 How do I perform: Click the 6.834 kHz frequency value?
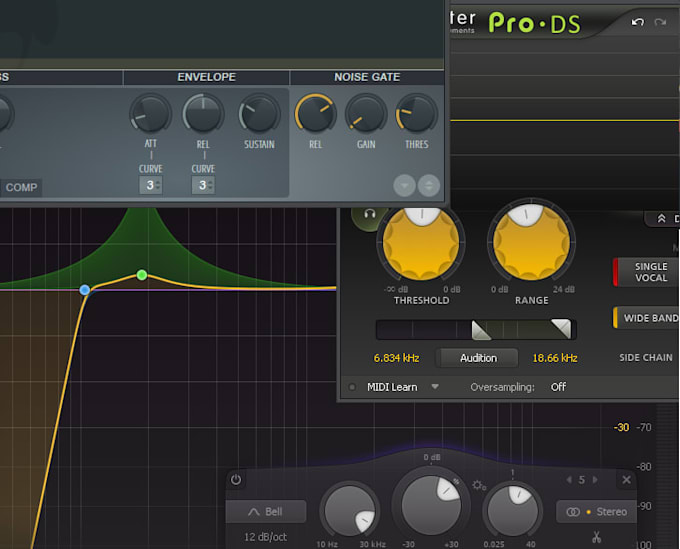[x=396, y=358]
